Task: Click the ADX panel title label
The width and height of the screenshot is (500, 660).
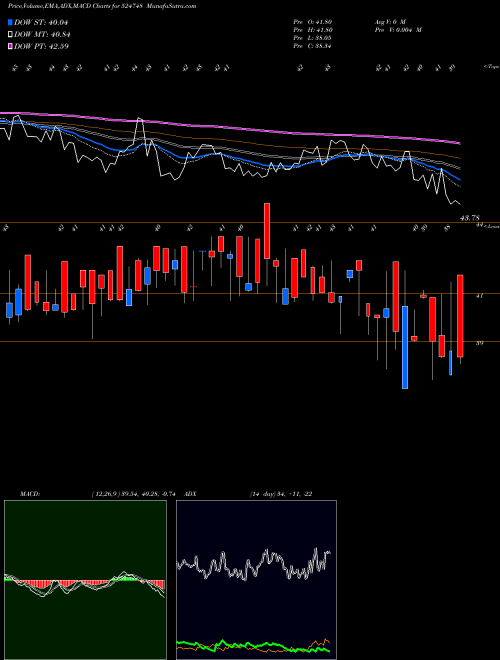Action: click(x=190, y=494)
